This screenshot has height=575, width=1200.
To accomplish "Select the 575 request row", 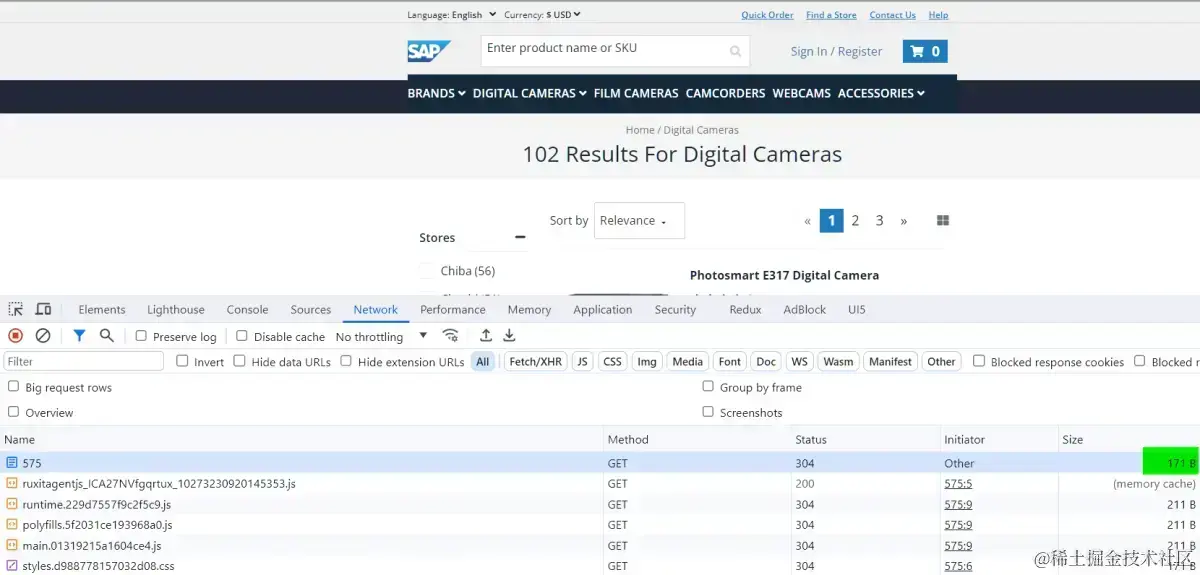I will point(600,463).
